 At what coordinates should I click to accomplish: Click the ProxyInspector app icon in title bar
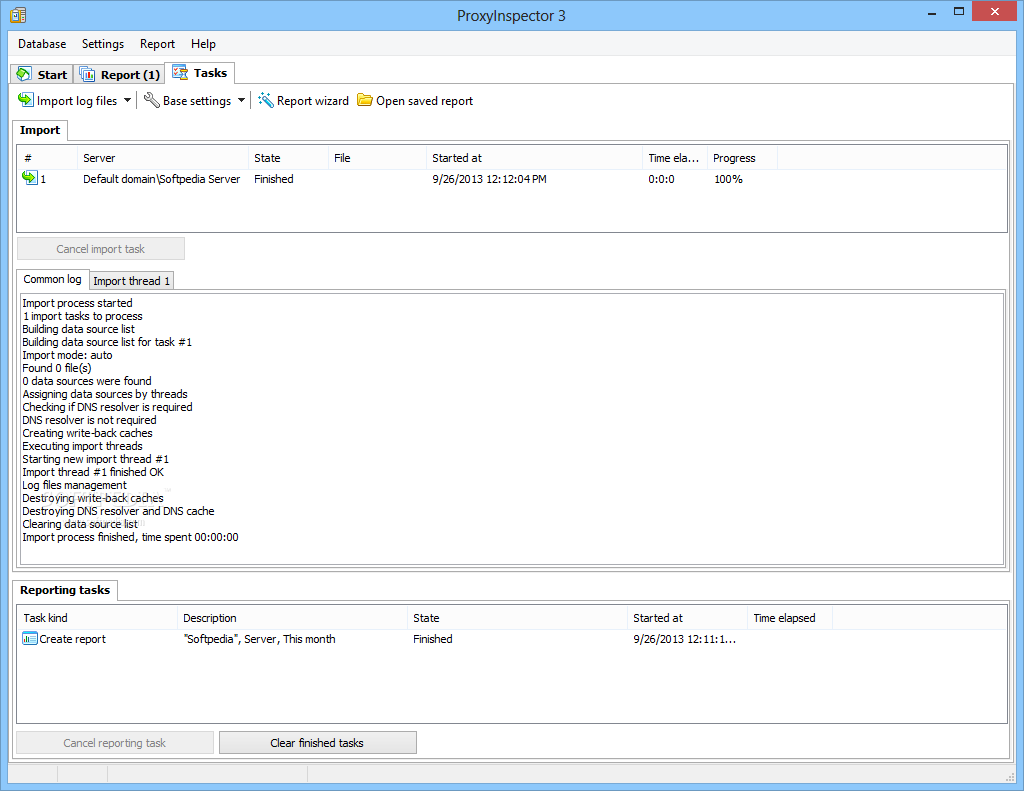pos(18,15)
